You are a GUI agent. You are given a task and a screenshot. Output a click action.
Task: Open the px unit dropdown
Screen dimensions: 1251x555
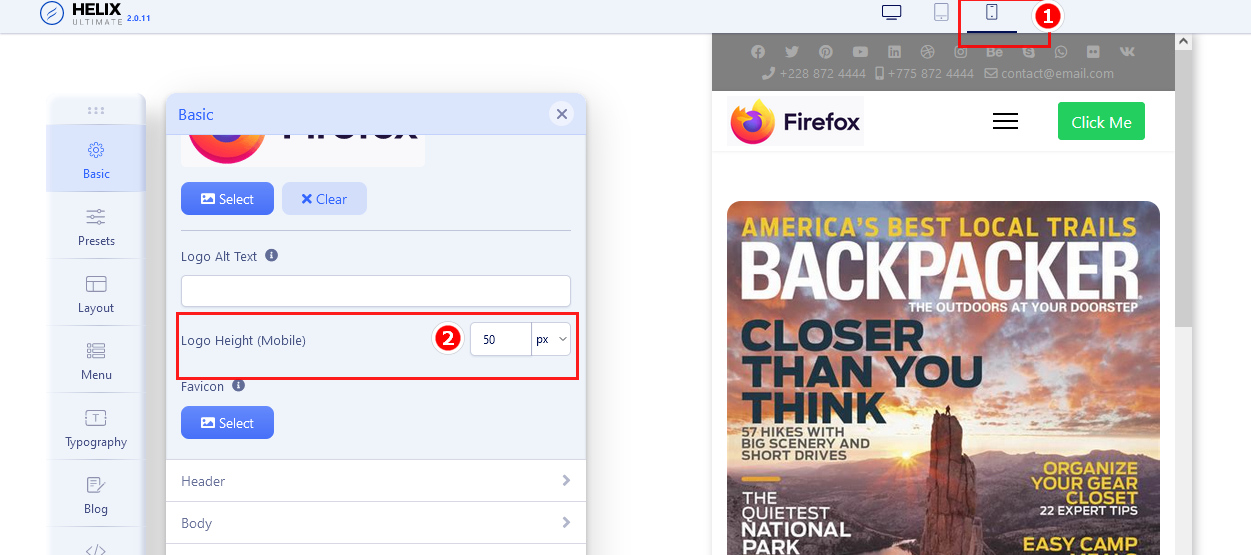coord(551,339)
